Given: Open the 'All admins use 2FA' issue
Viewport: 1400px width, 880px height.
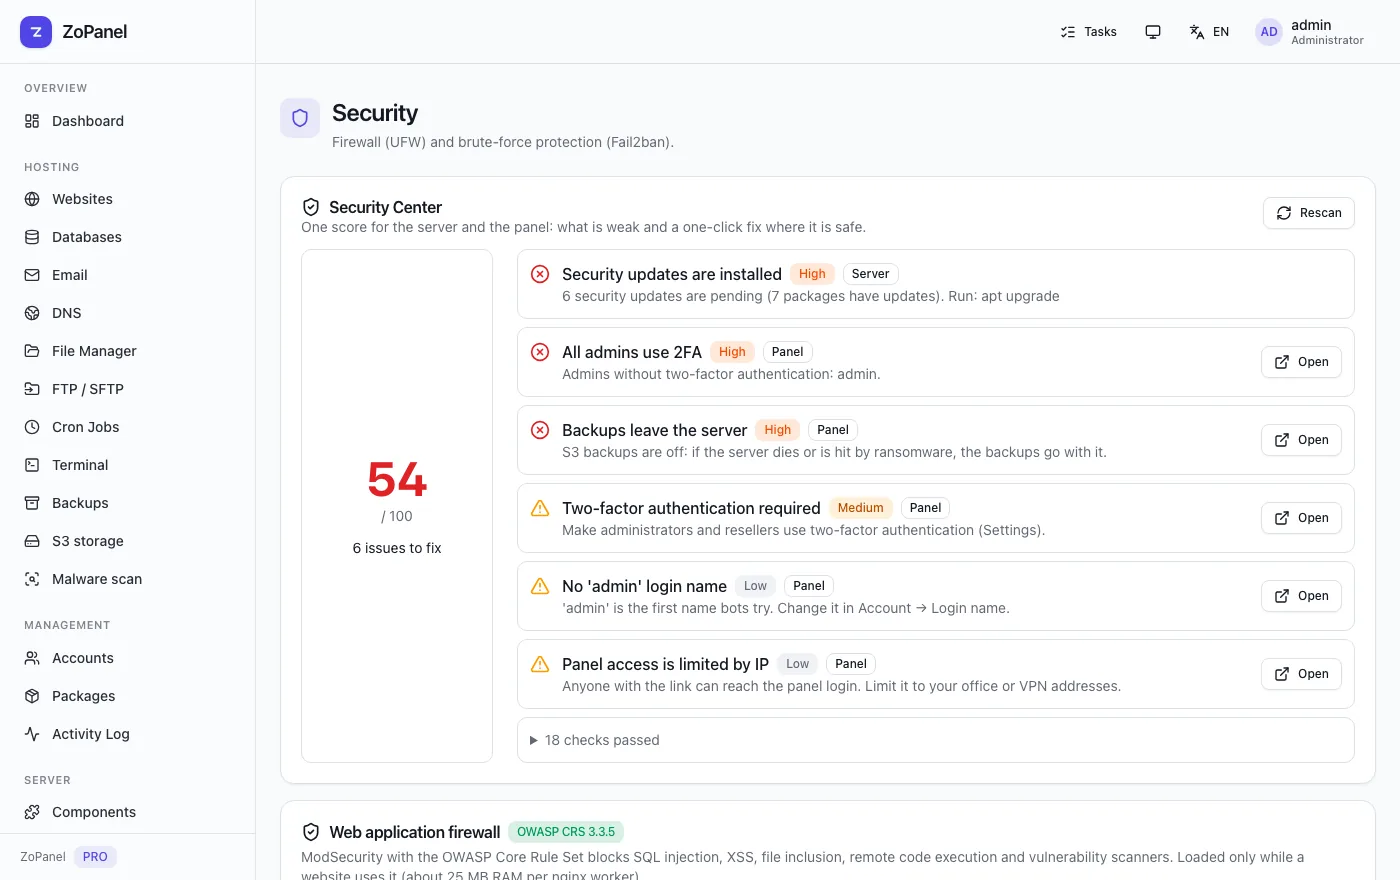Looking at the screenshot, I should tap(1302, 362).
